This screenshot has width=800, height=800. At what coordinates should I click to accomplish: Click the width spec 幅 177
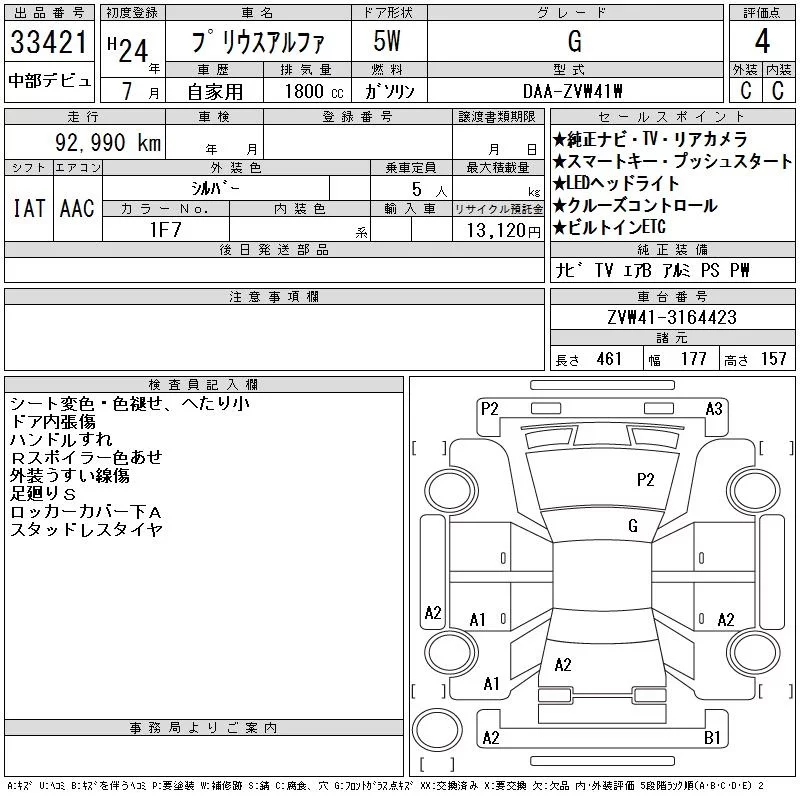(x=677, y=359)
